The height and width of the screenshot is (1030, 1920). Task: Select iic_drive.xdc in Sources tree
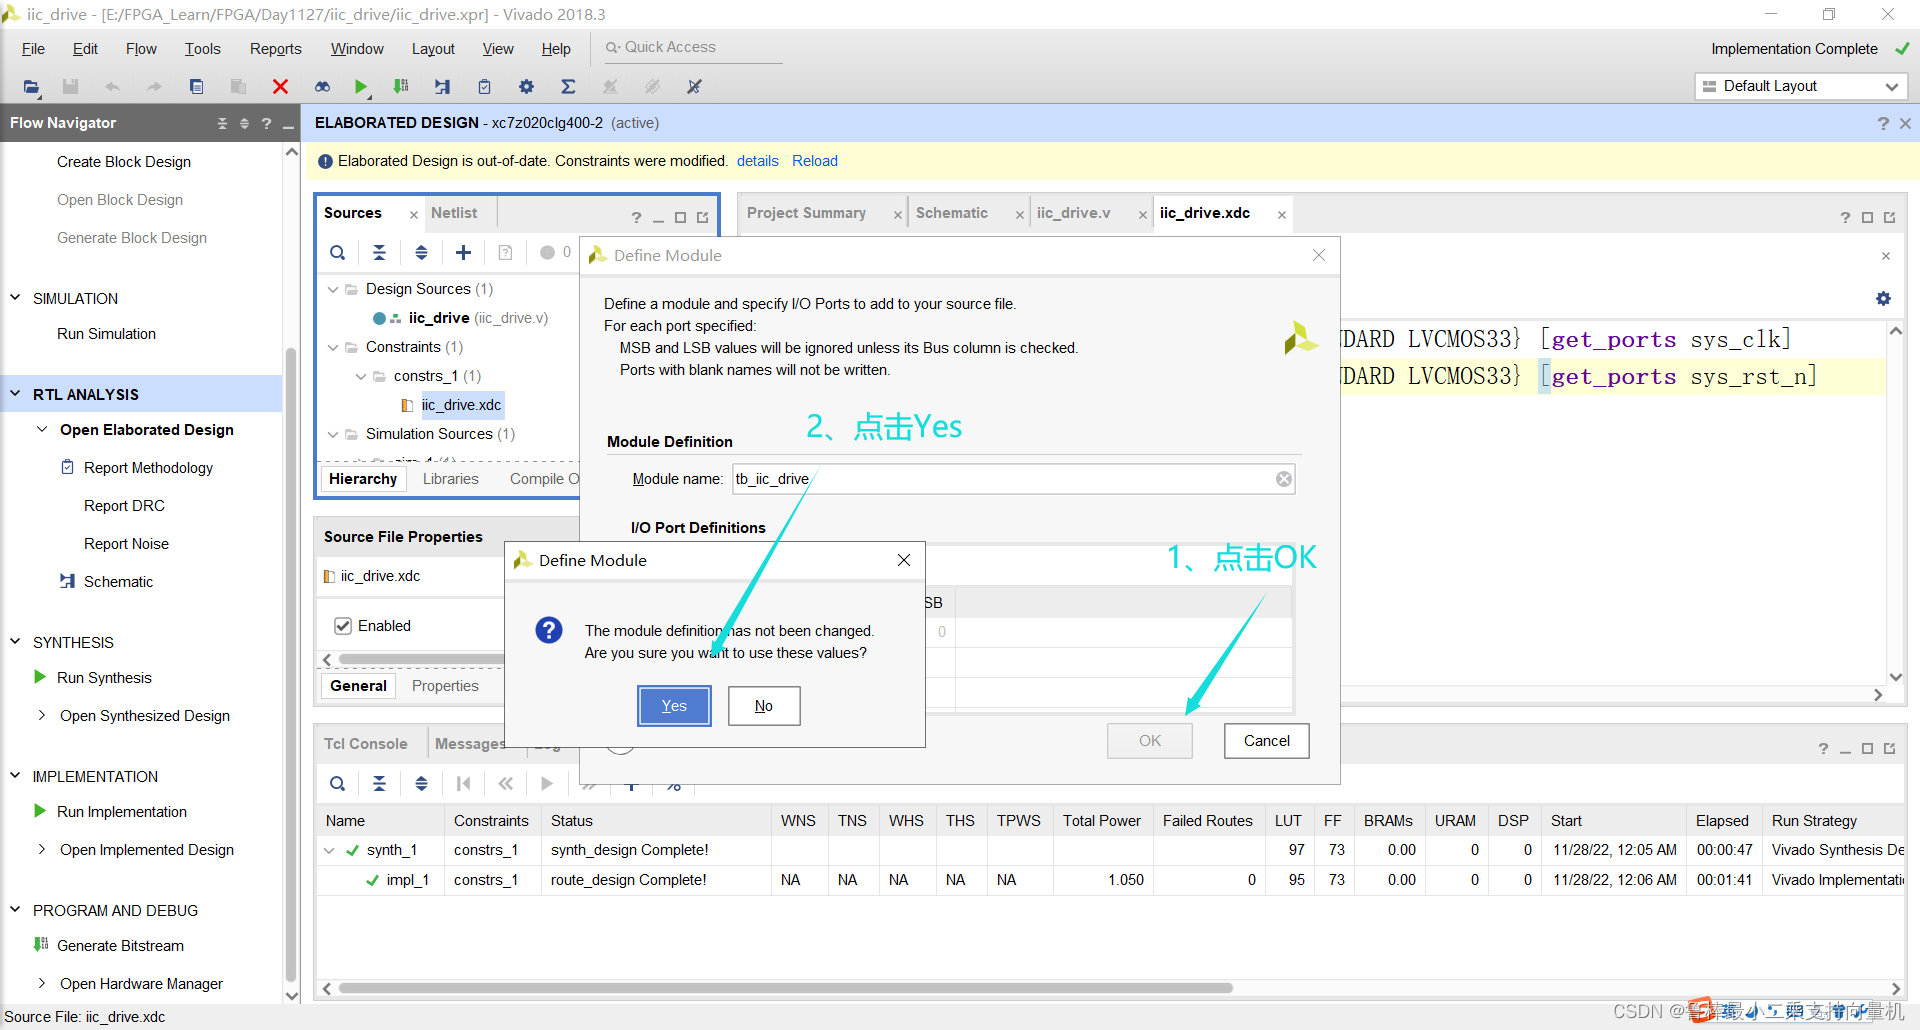tap(461, 405)
